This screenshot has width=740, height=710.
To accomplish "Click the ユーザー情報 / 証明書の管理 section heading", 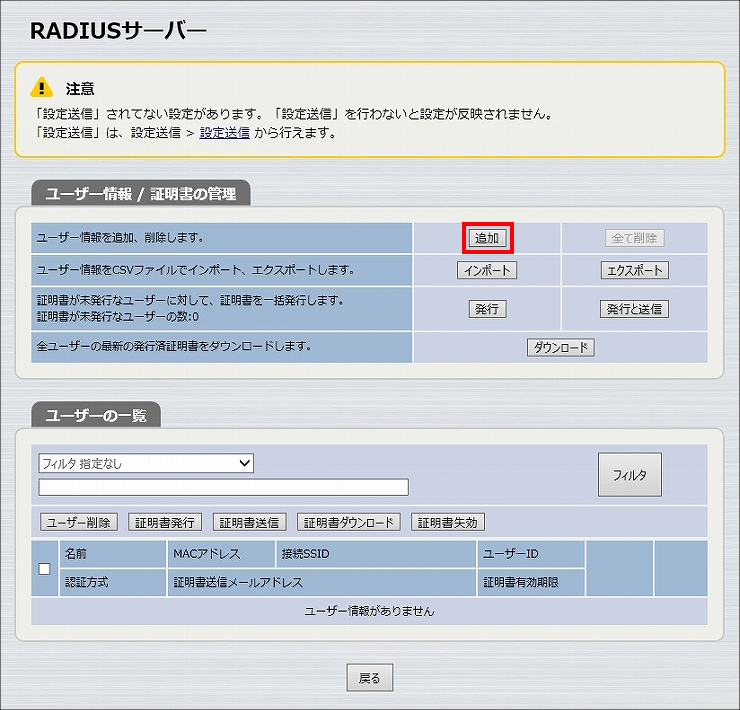I will point(141,194).
